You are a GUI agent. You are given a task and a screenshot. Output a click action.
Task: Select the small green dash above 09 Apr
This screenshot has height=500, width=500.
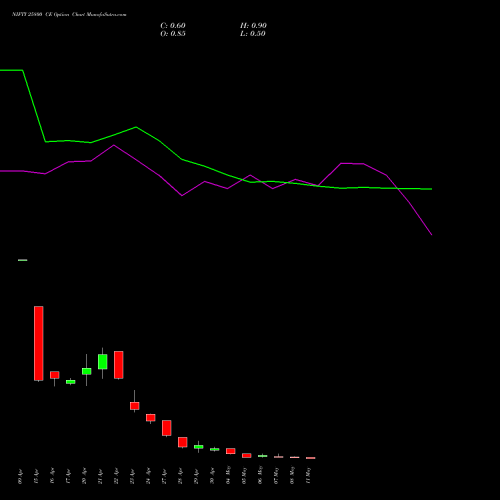click(23, 260)
